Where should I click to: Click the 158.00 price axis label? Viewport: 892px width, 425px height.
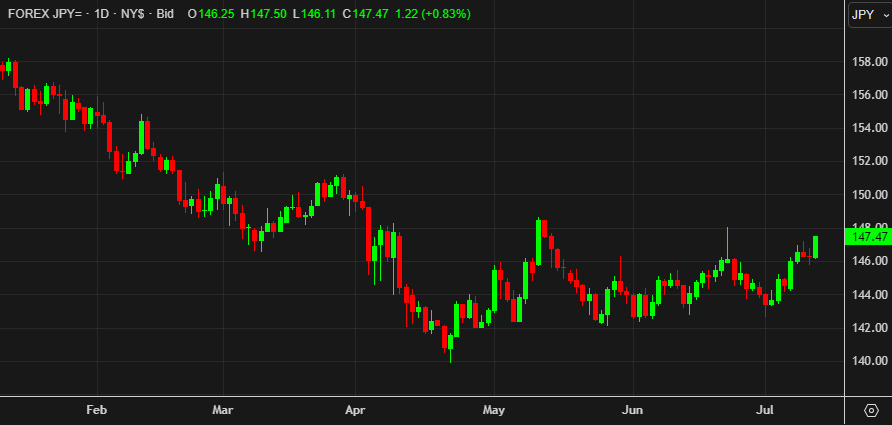870,61
